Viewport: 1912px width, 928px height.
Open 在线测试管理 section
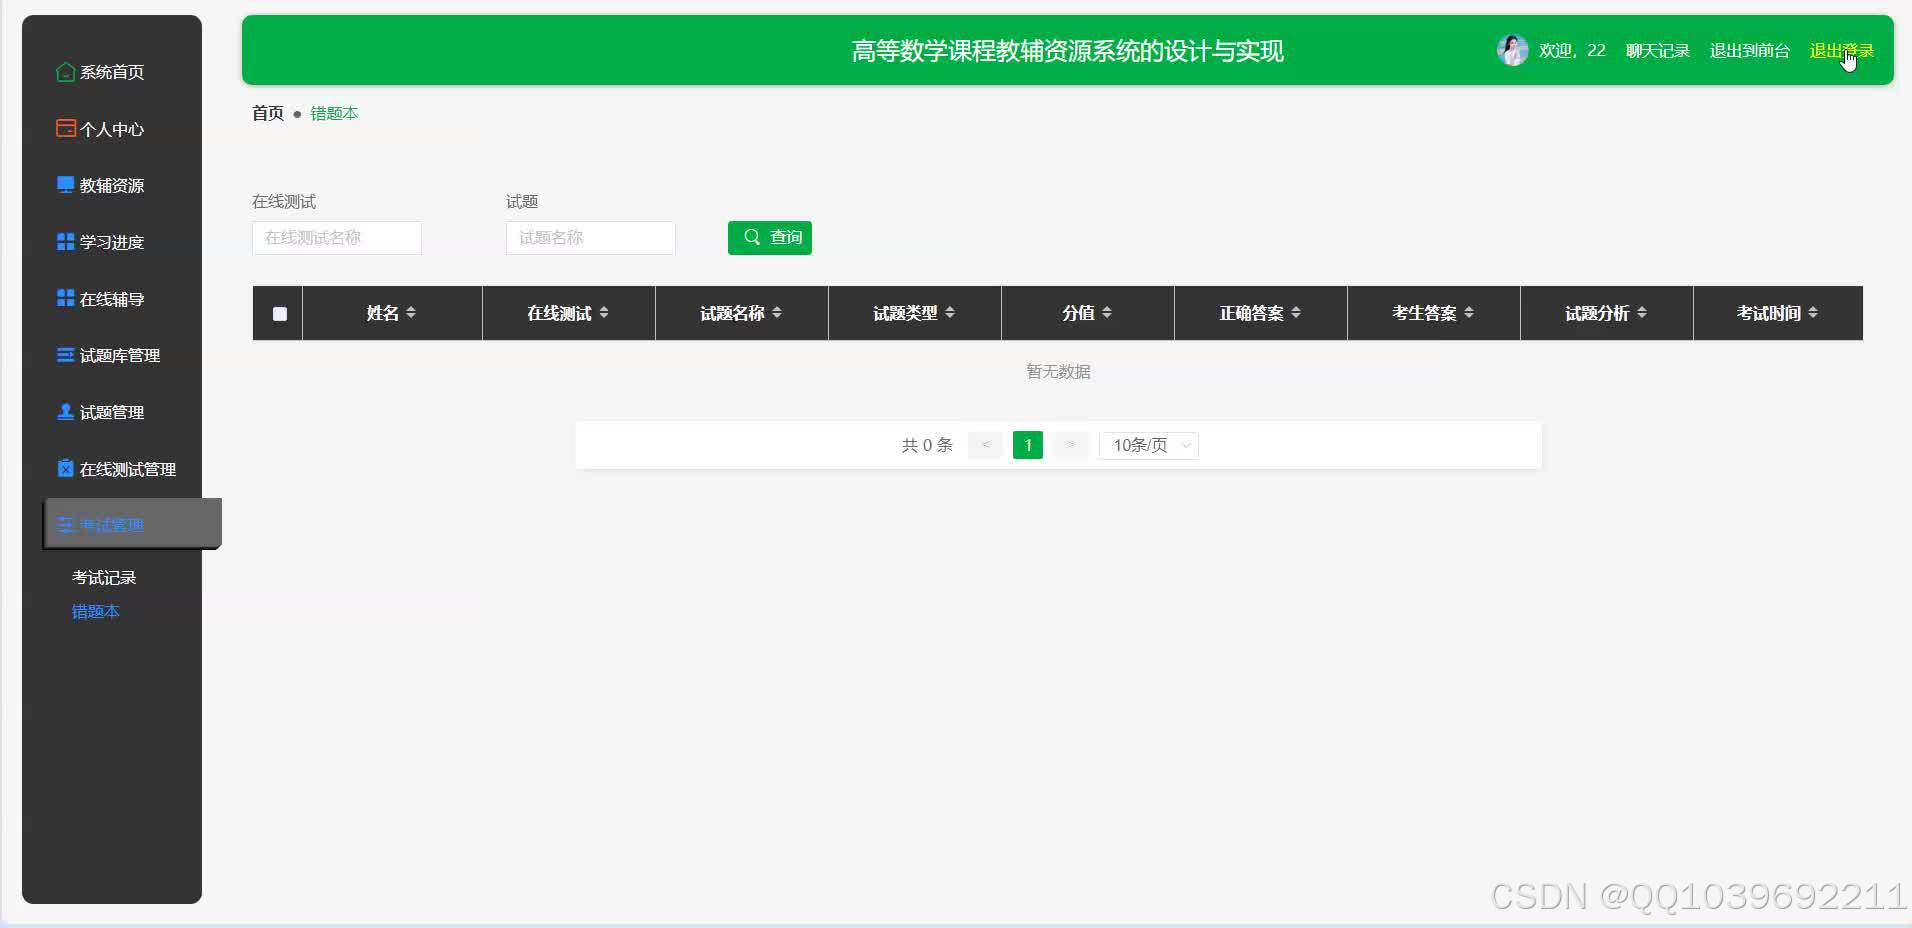click(x=122, y=468)
